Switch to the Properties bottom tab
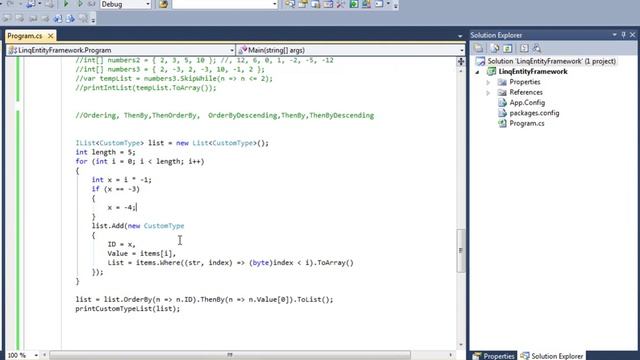This screenshot has width=640, height=360. coord(493,356)
